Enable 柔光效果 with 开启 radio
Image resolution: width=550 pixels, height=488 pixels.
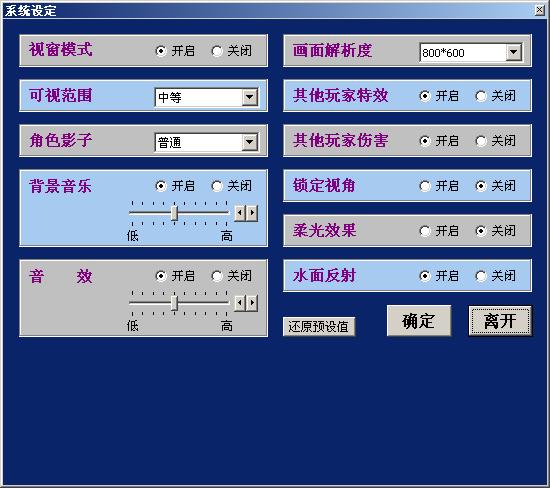coord(425,231)
